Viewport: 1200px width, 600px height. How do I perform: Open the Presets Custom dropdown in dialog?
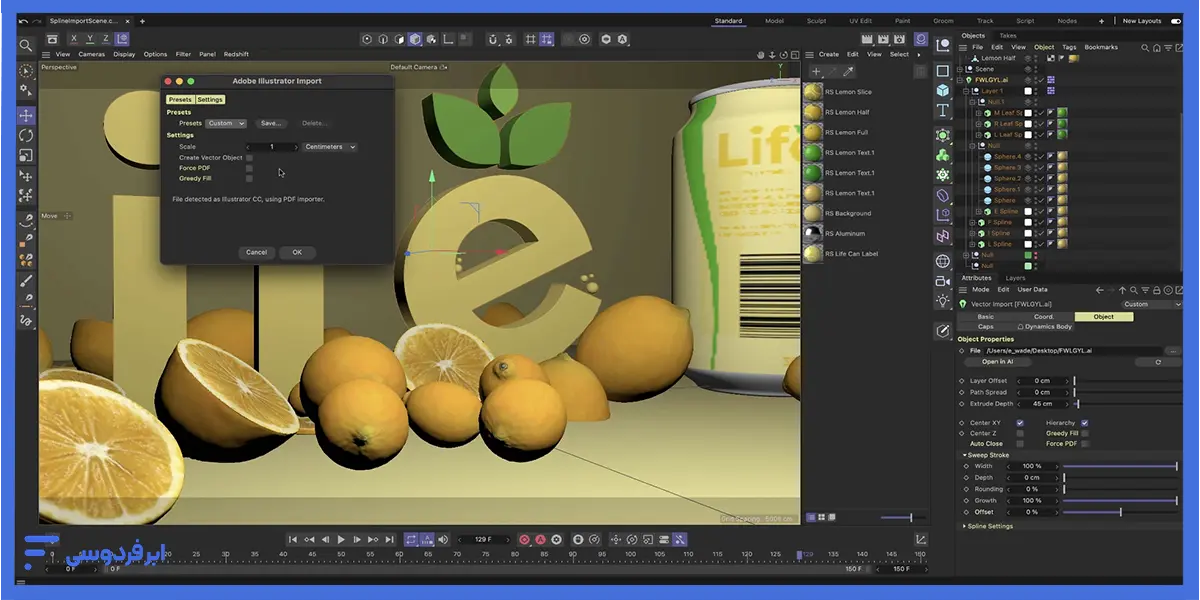pyautogui.click(x=226, y=123)
